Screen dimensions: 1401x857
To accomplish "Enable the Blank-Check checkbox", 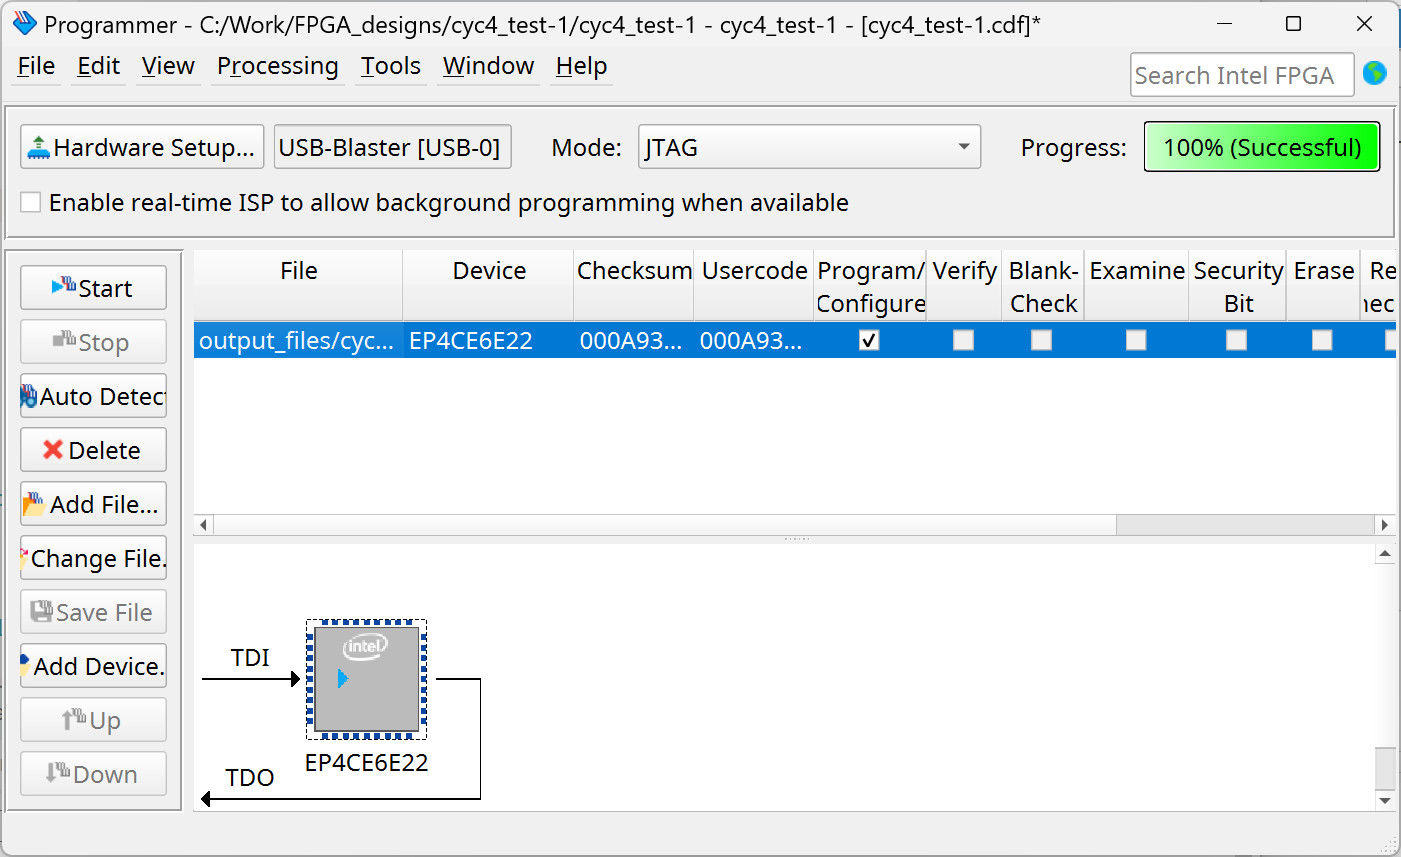I will click(1041, 340).
